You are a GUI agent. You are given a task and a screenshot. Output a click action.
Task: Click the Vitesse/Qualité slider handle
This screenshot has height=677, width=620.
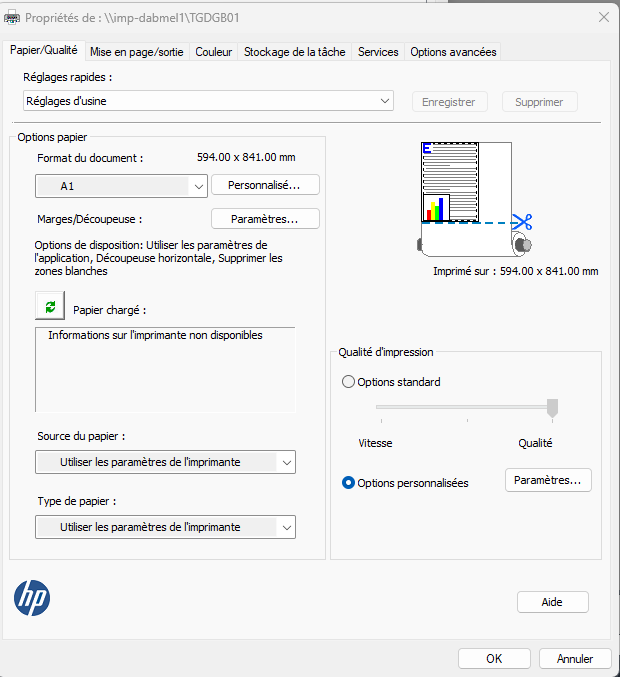coord(551,407)
